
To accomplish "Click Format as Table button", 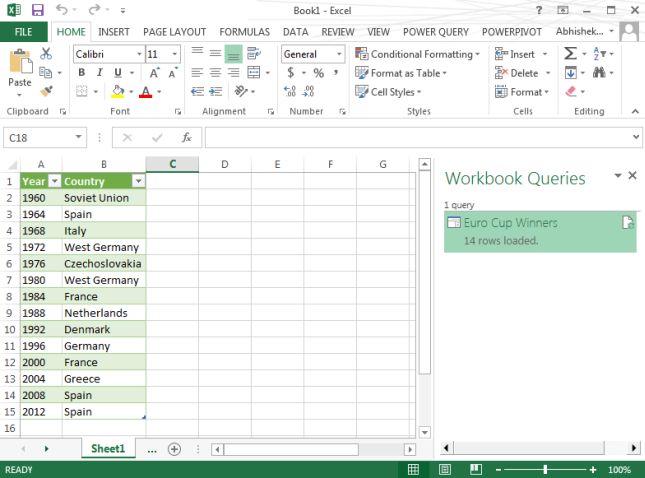I will pos(401,73).
